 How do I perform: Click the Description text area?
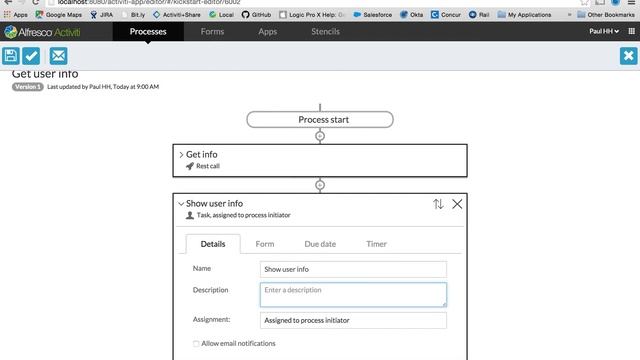click(353, 295)
